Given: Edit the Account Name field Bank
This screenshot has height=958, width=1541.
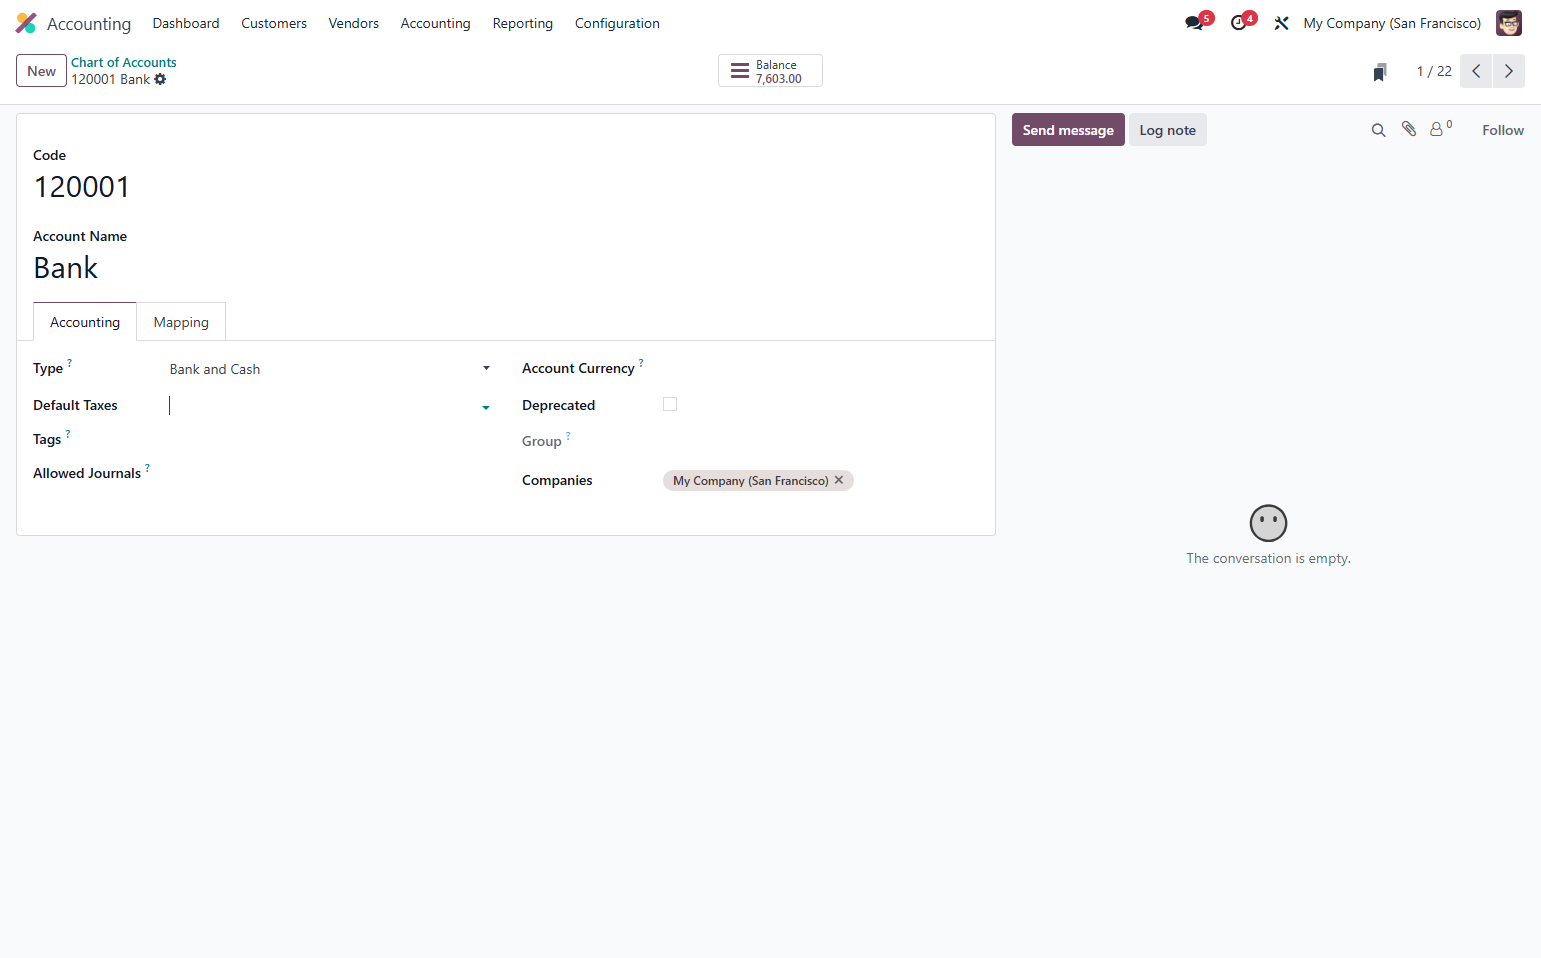Looking at the screenshot, I should pyautogui.click(x=66, y=268).
